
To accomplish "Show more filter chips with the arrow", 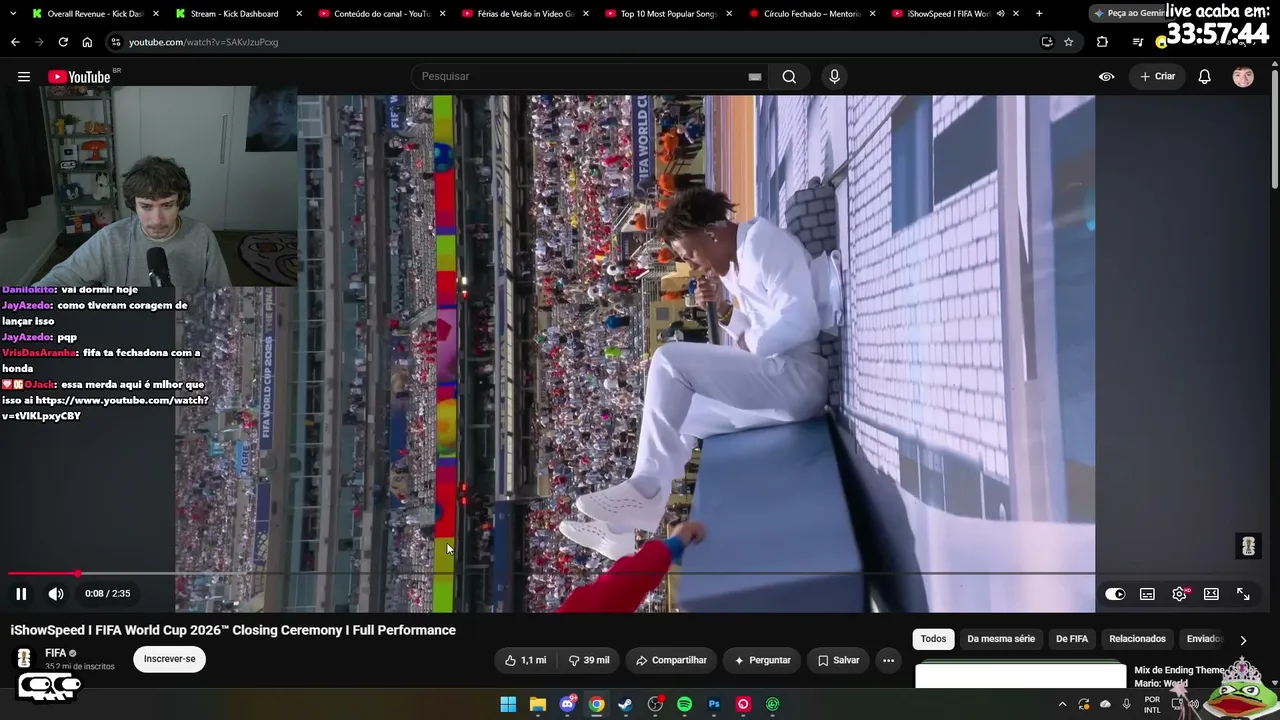I will [x=1243, y=640].
